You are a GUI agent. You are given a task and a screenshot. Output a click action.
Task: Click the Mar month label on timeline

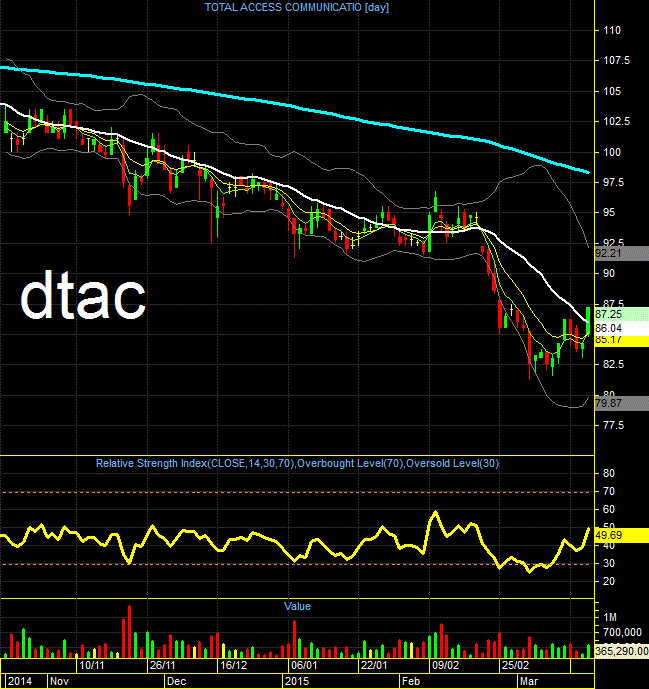(x=529, y=681)
